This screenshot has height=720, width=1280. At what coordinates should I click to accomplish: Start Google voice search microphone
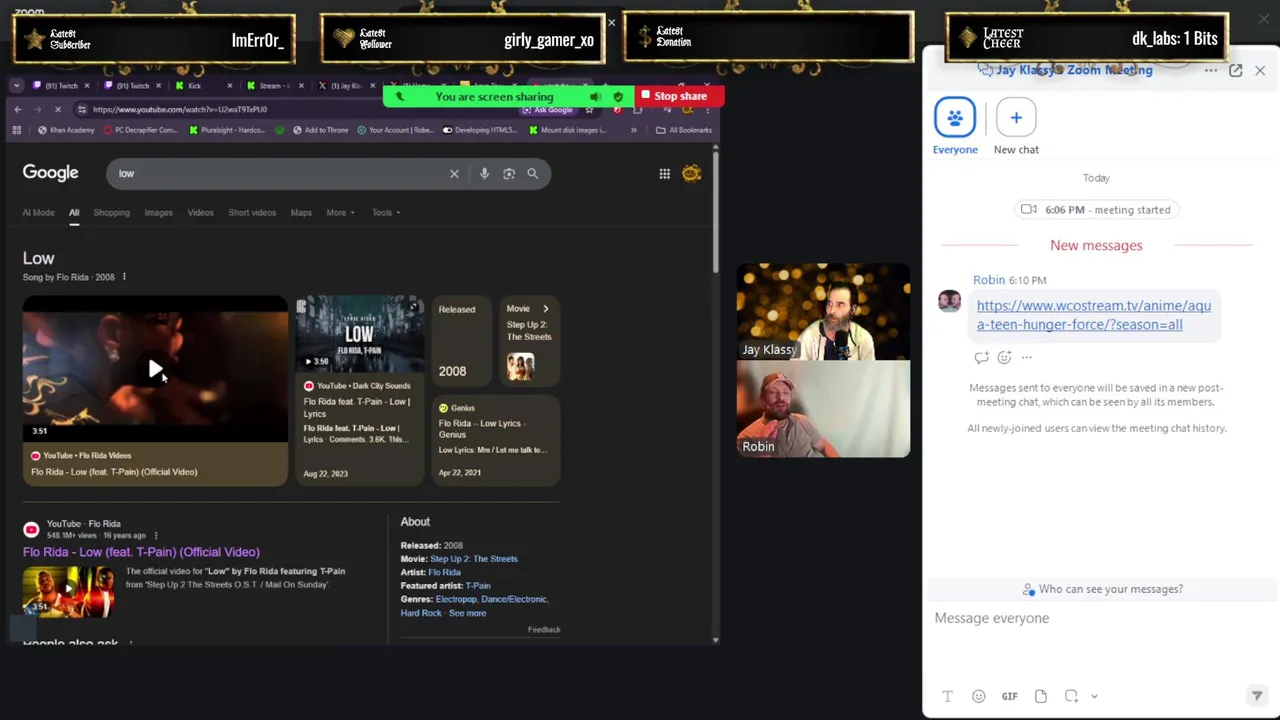pyautogui.click(x=484, y=174)
